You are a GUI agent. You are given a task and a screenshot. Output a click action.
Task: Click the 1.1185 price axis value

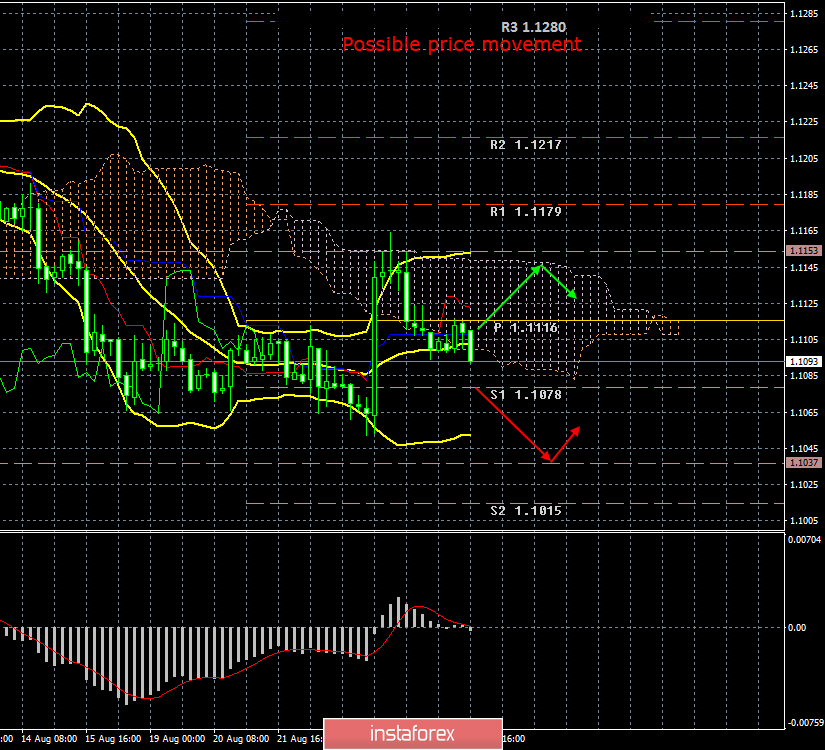click(x=804, y=195)
